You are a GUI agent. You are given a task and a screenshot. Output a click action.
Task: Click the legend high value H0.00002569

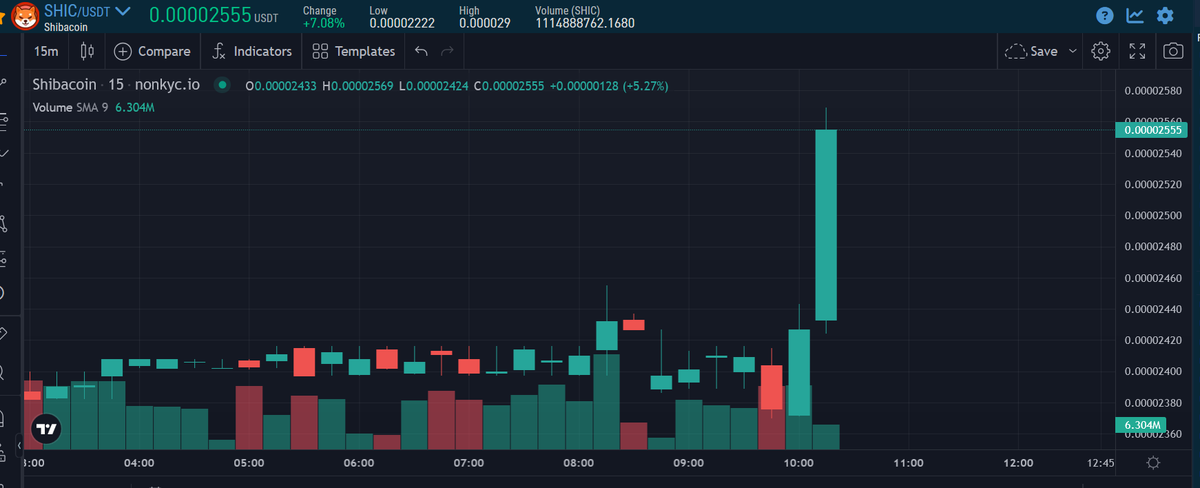coord(357,86)
